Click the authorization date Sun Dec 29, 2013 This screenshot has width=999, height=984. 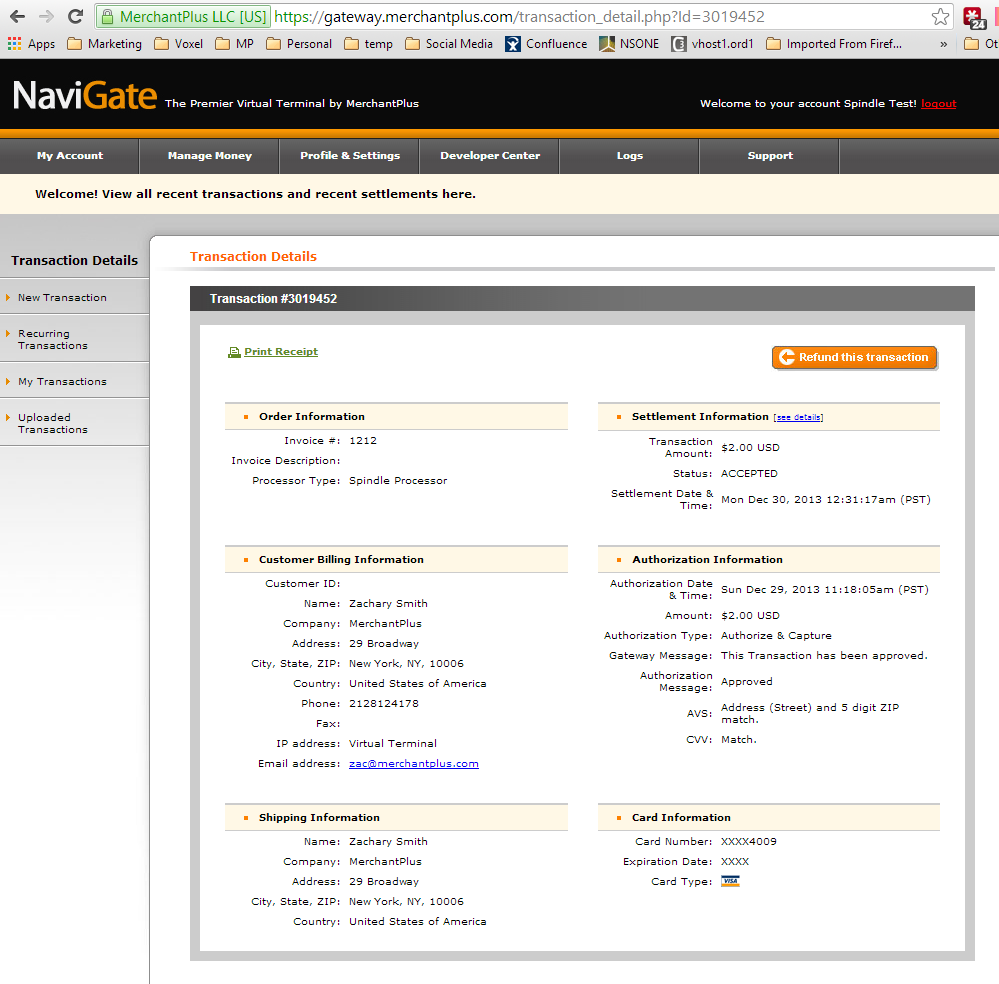point(824,590)
